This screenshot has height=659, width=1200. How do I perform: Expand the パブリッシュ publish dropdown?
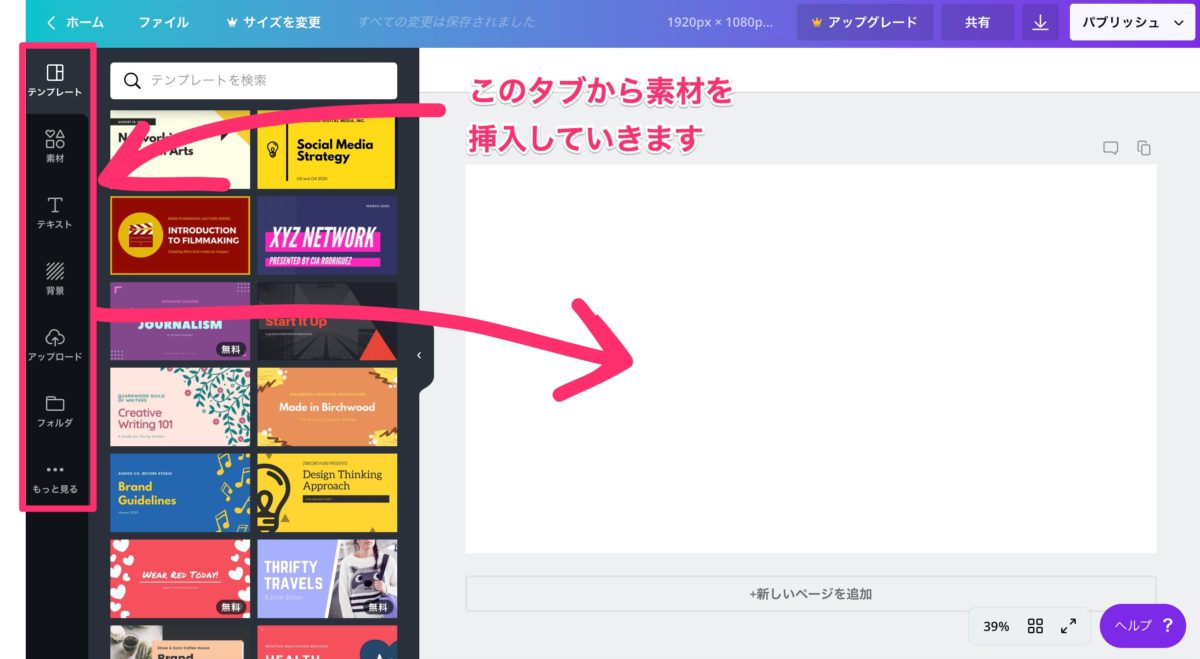1133,22
